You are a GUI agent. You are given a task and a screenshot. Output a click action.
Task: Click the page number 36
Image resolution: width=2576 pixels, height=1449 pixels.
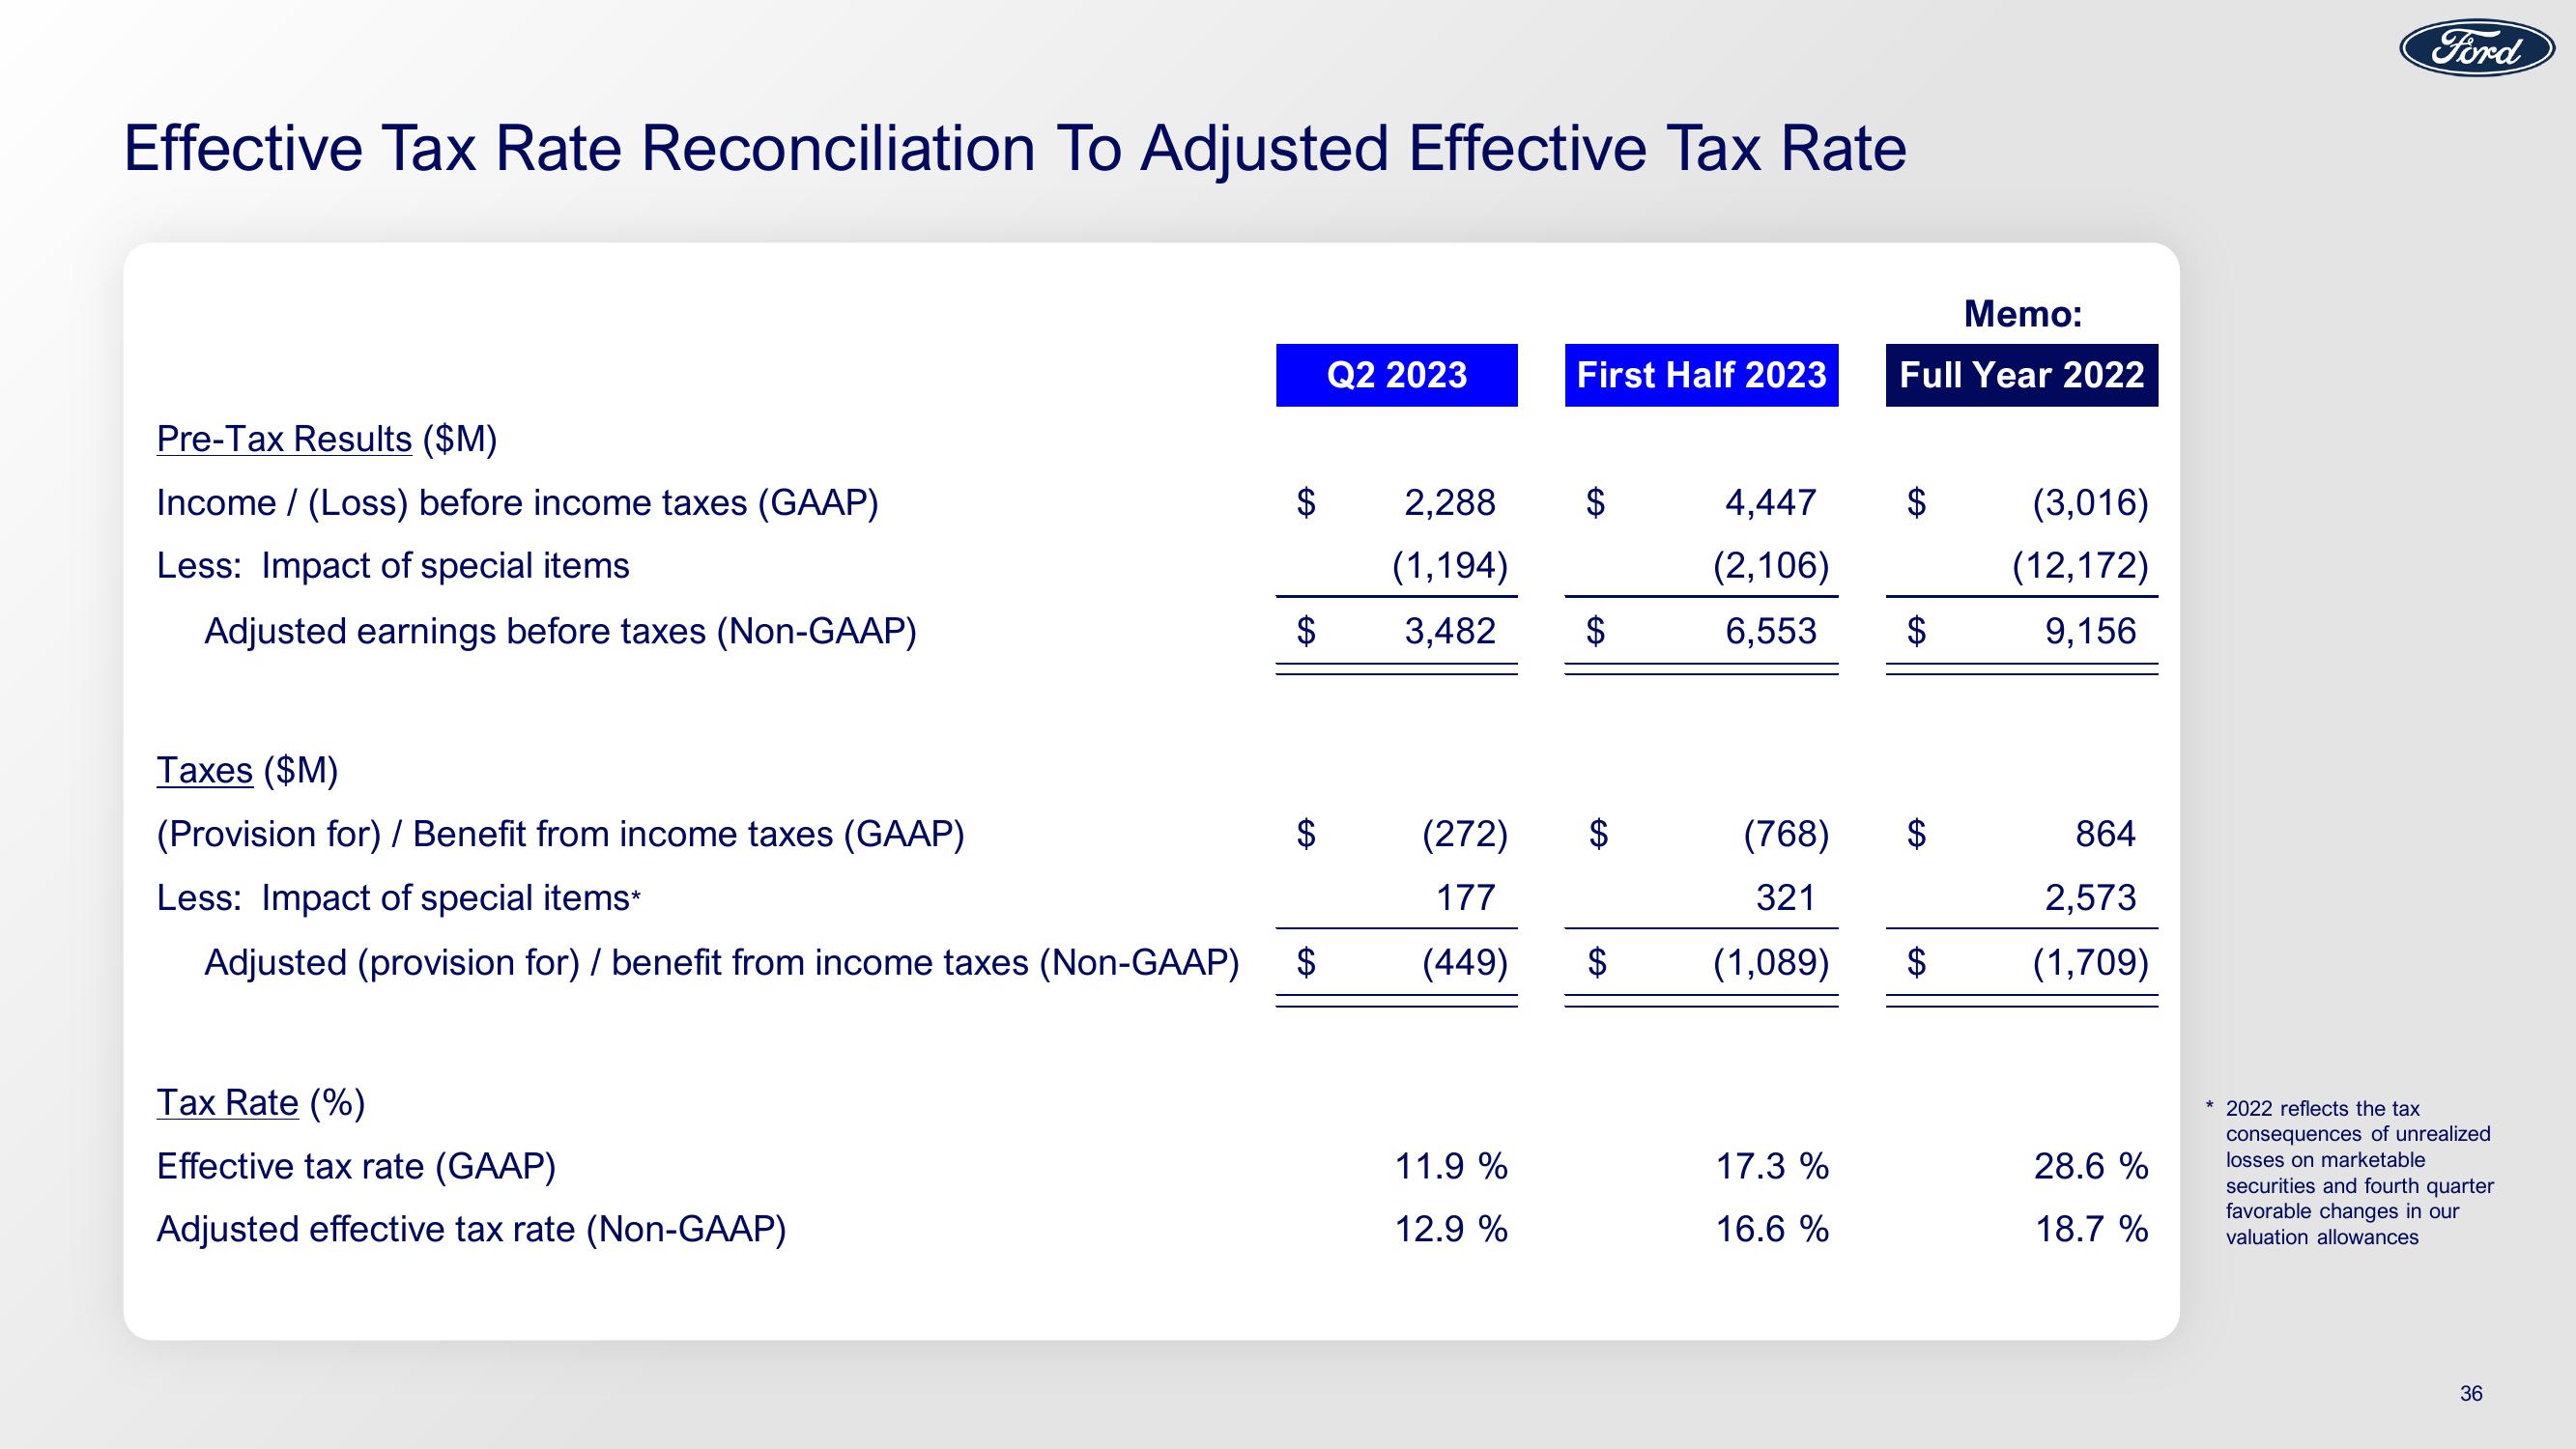[2471, 1393]
